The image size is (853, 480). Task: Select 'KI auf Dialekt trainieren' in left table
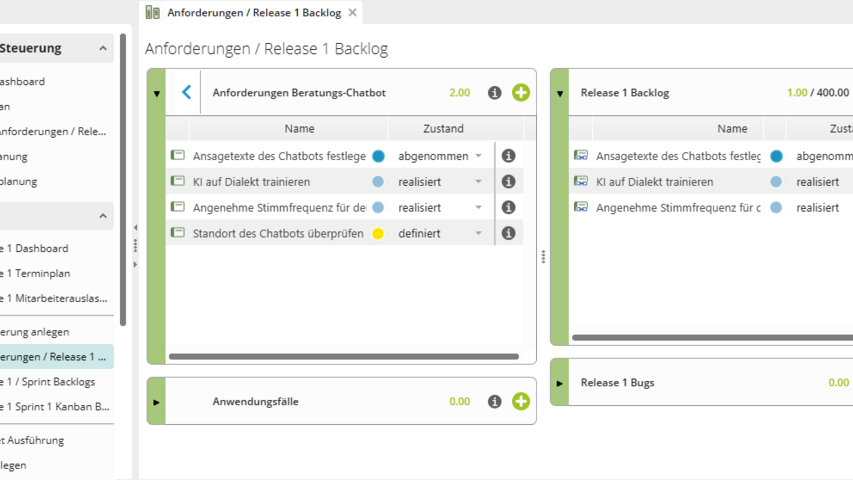(x=251, y=182)
